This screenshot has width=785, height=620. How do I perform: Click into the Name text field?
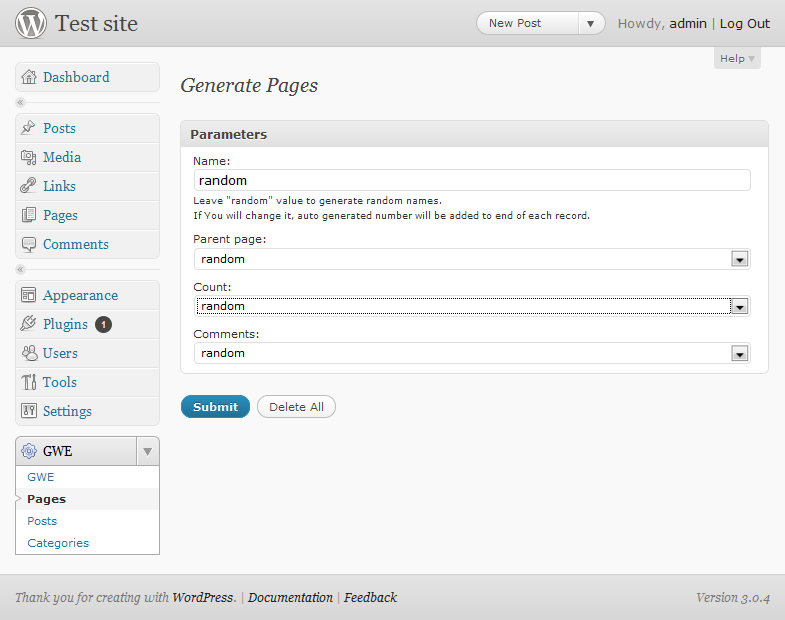pos(472,180)
